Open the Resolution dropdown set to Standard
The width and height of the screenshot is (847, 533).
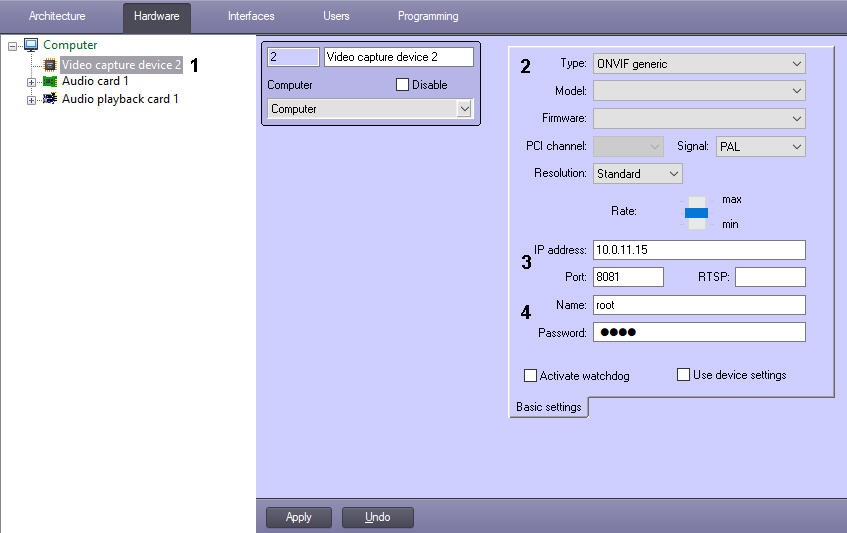point(638,174)
